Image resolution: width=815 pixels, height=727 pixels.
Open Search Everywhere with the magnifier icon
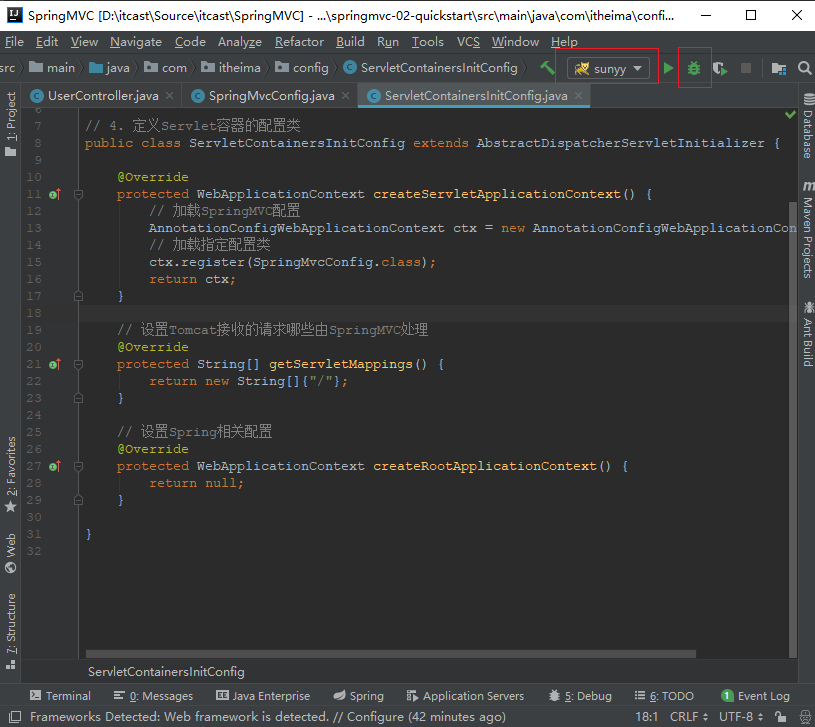(x=804, y=68)
